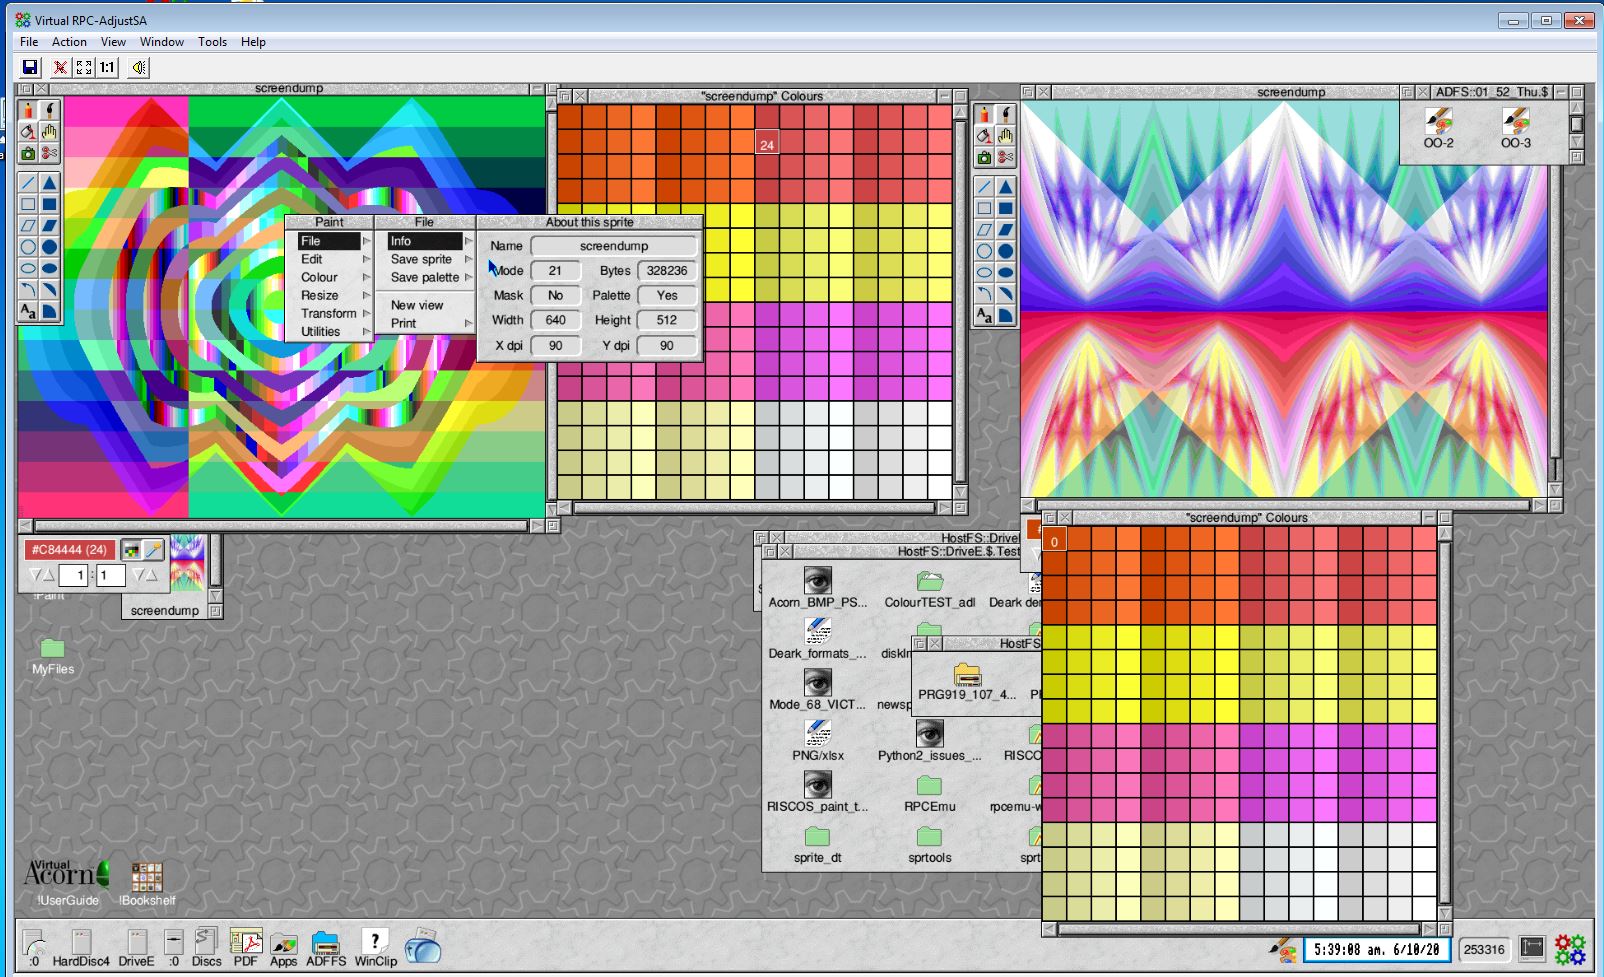Click the screendump sprite thumbnail
Screen dimensions: 1604x977
click(187, 564)
